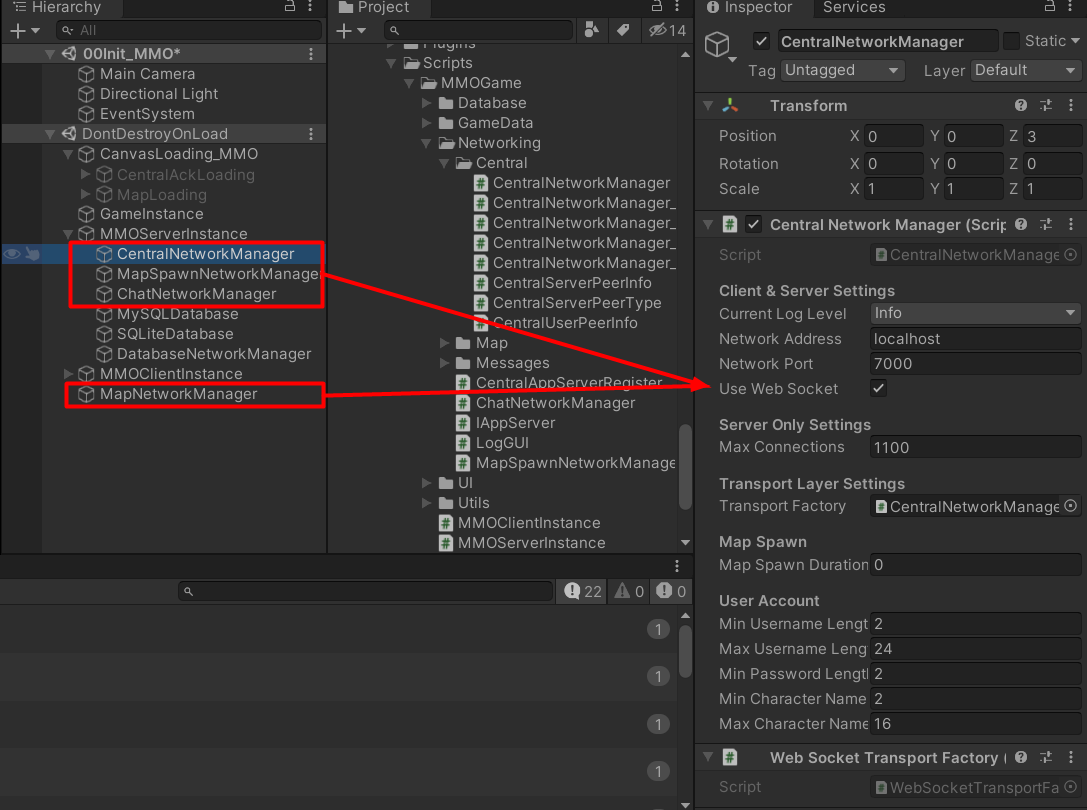
Task: Expand the GameData folder
Action: click(x=426, y=123)
